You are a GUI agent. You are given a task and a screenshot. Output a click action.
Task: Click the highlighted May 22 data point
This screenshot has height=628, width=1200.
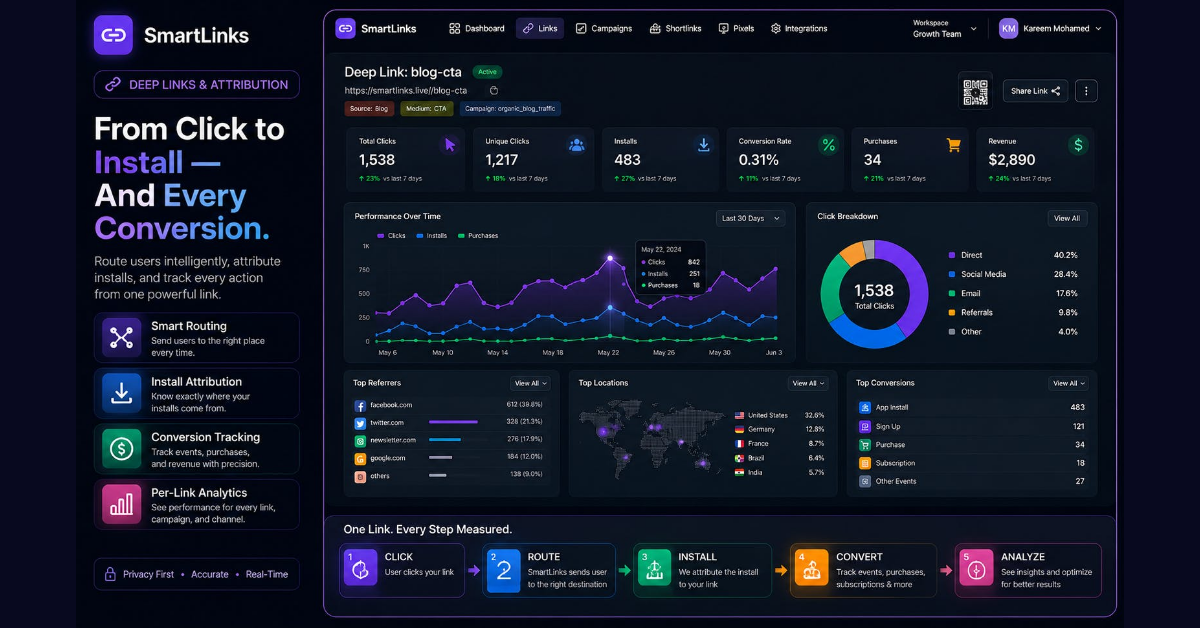pyautogui.click(x=610, y=258)
